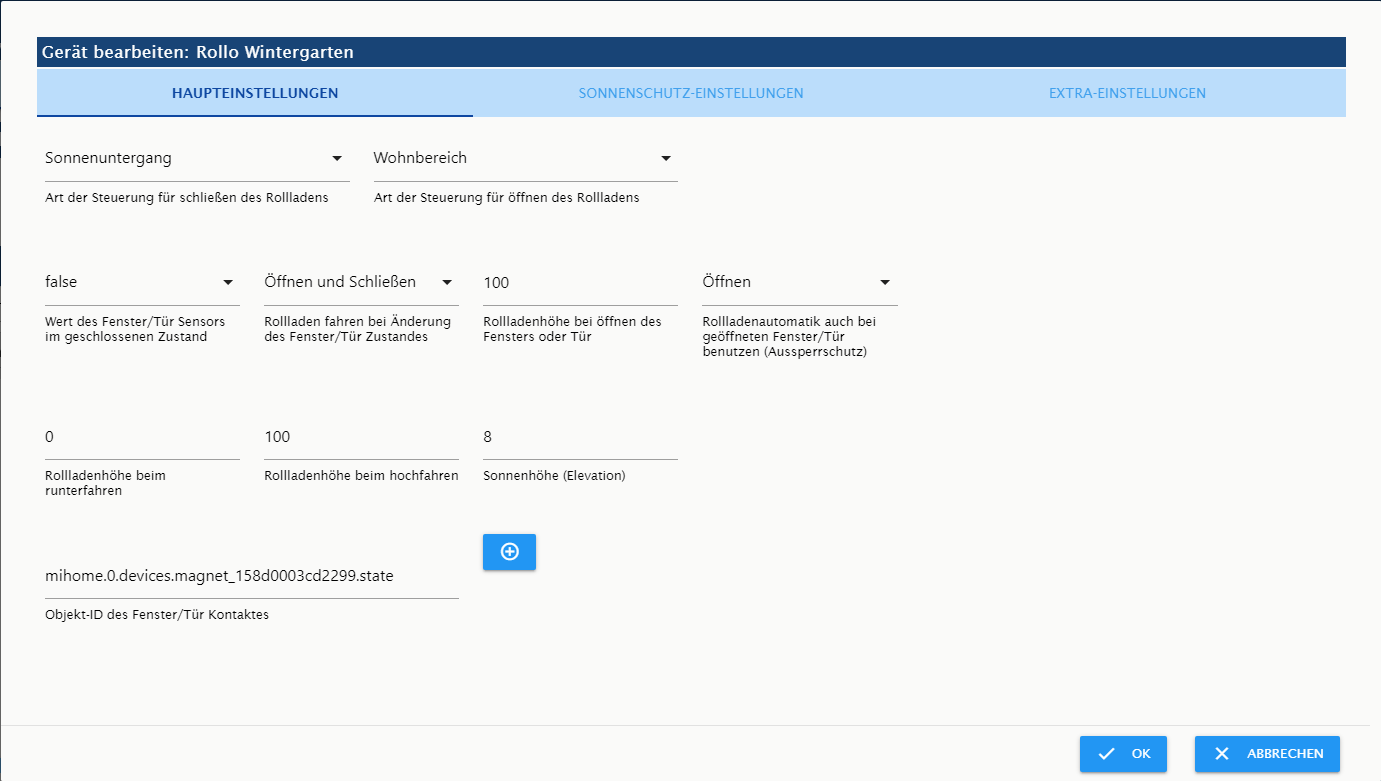Click the X icon on Abbrechen
1381x781 pixels.
coord(1221,754)
